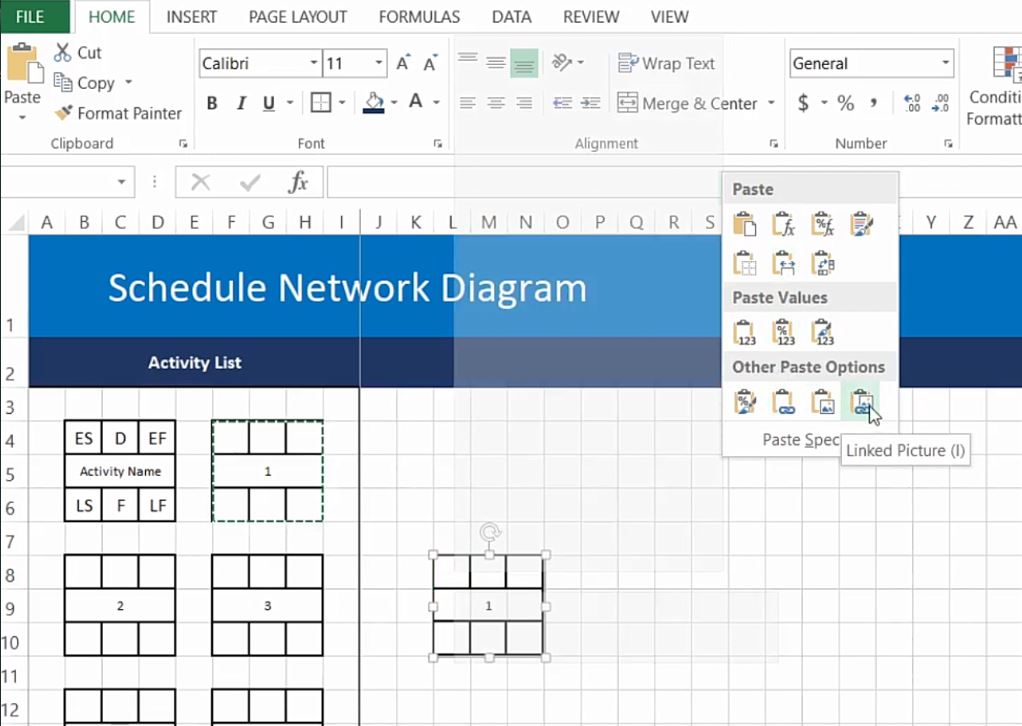Select the Paste Link option icon
Viewport: 1022px width, 726px height.
[x=783, y=402]
